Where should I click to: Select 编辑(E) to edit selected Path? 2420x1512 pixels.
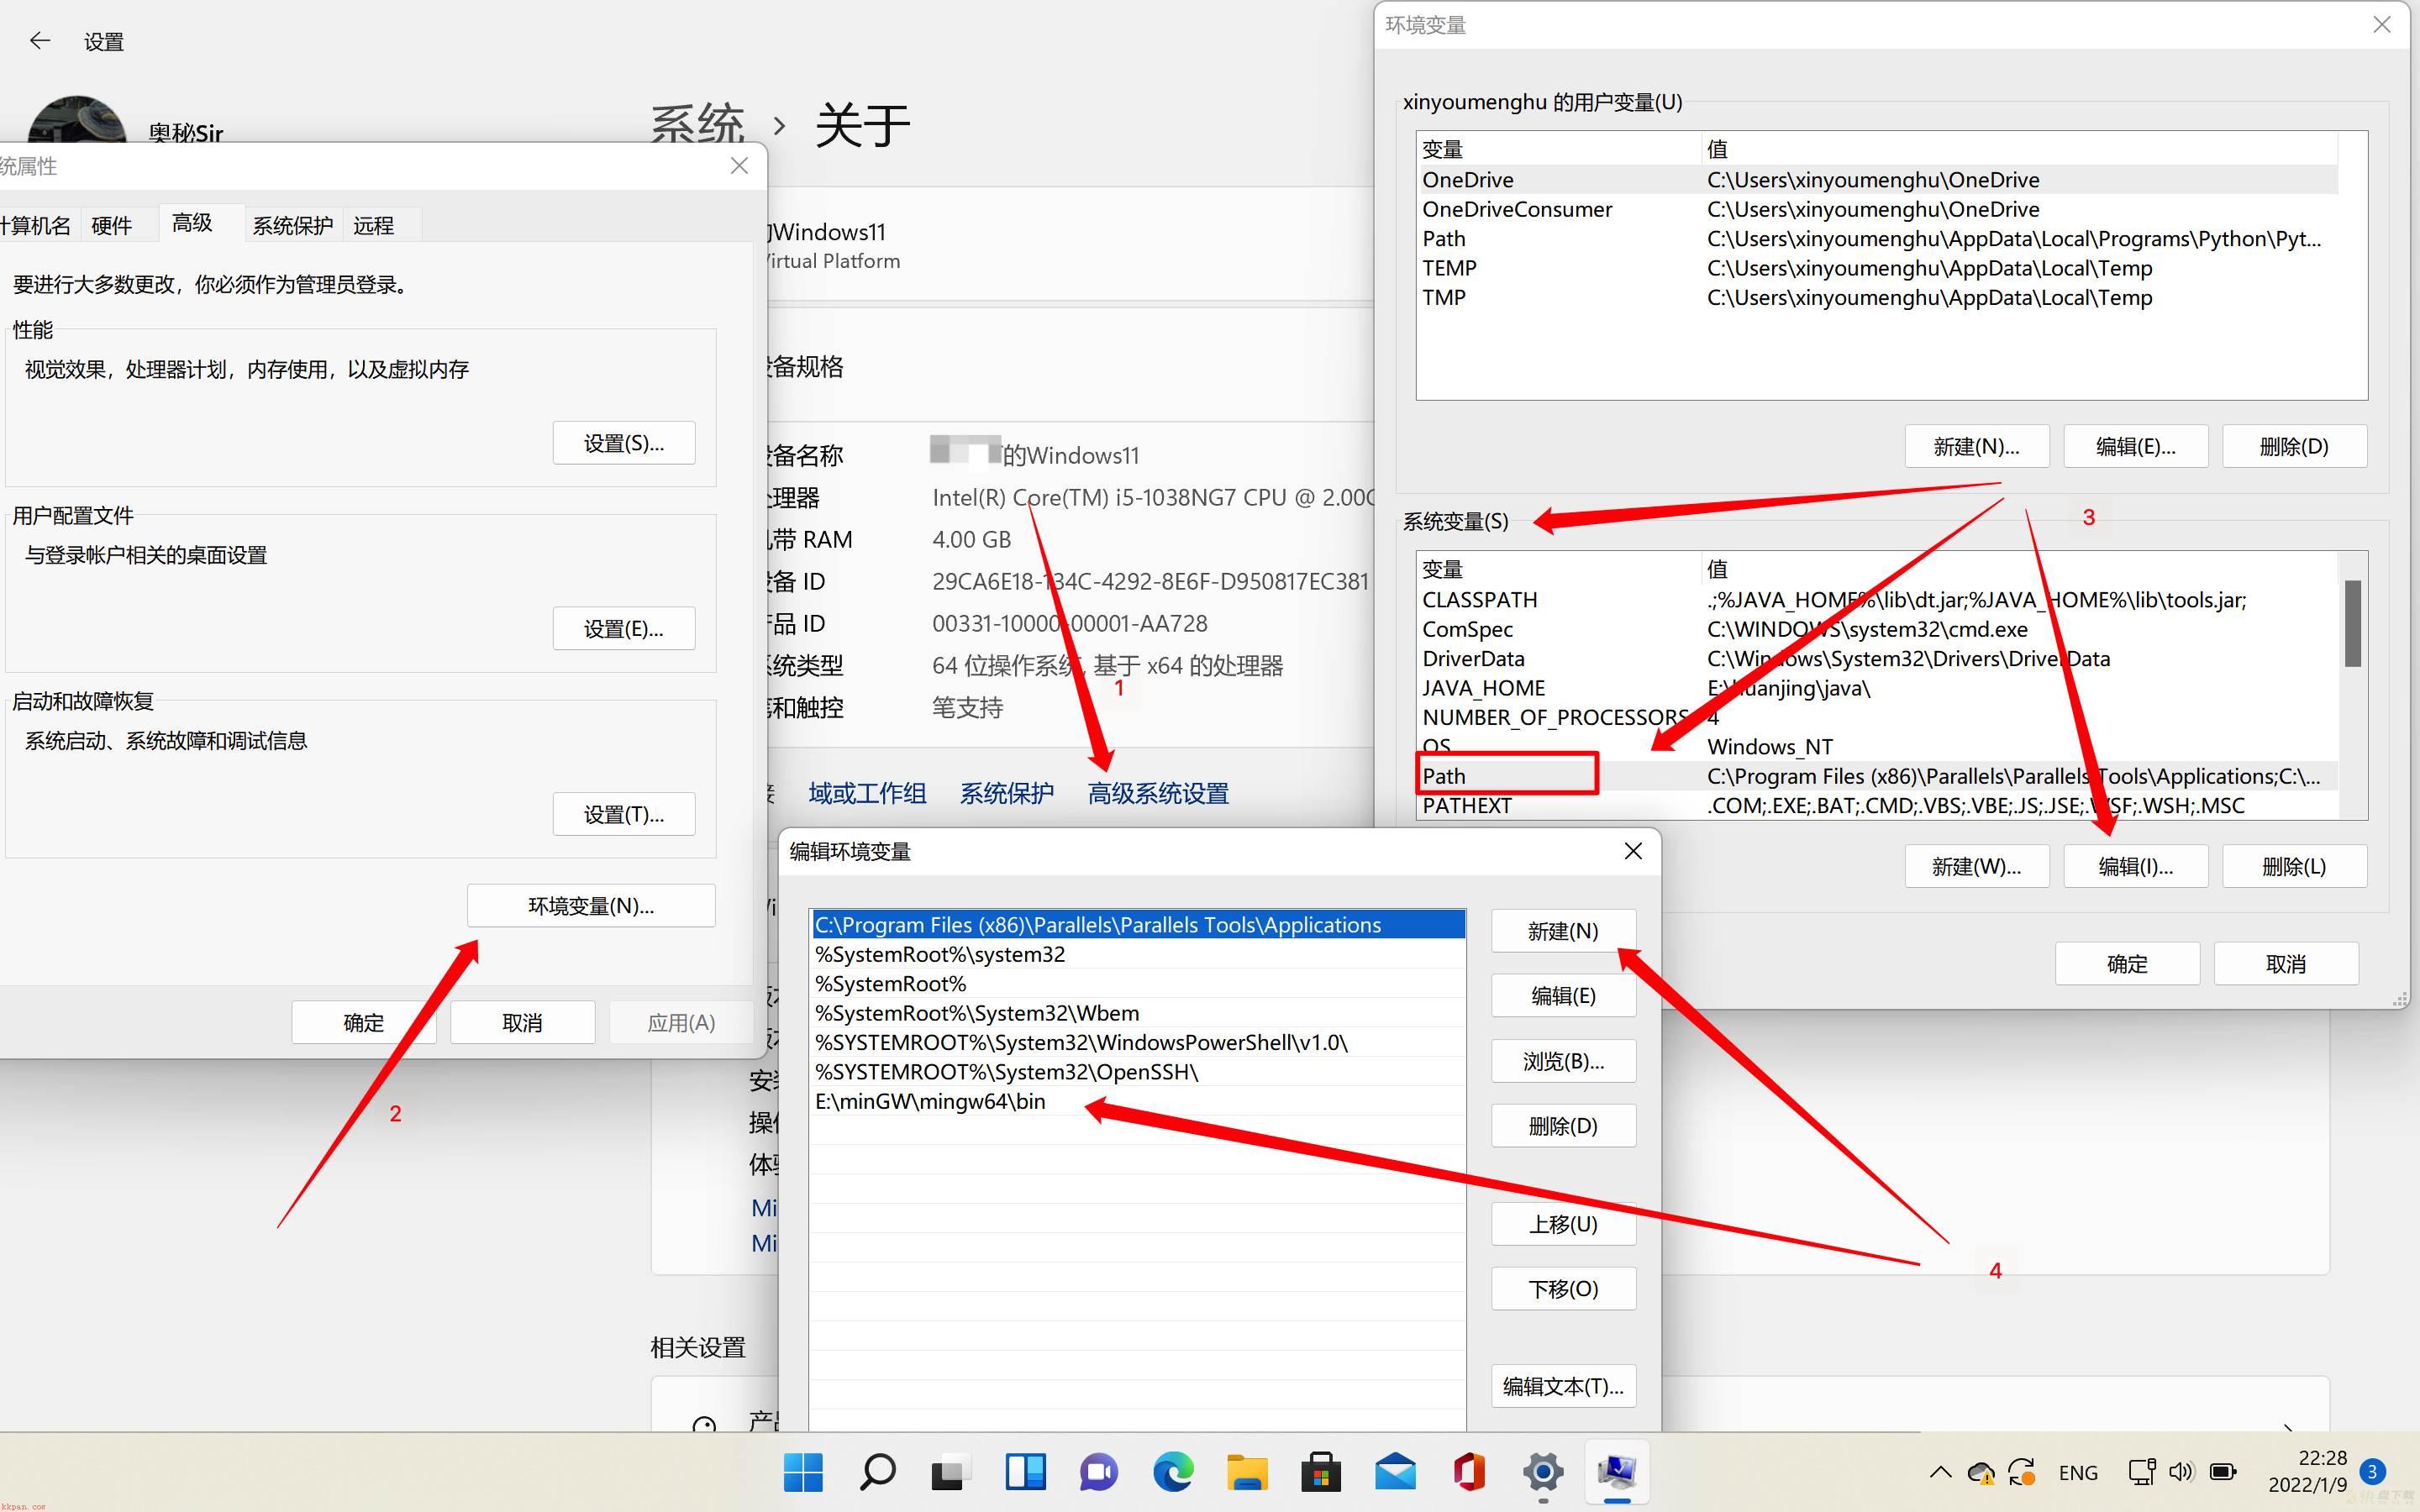point(1561,995)
